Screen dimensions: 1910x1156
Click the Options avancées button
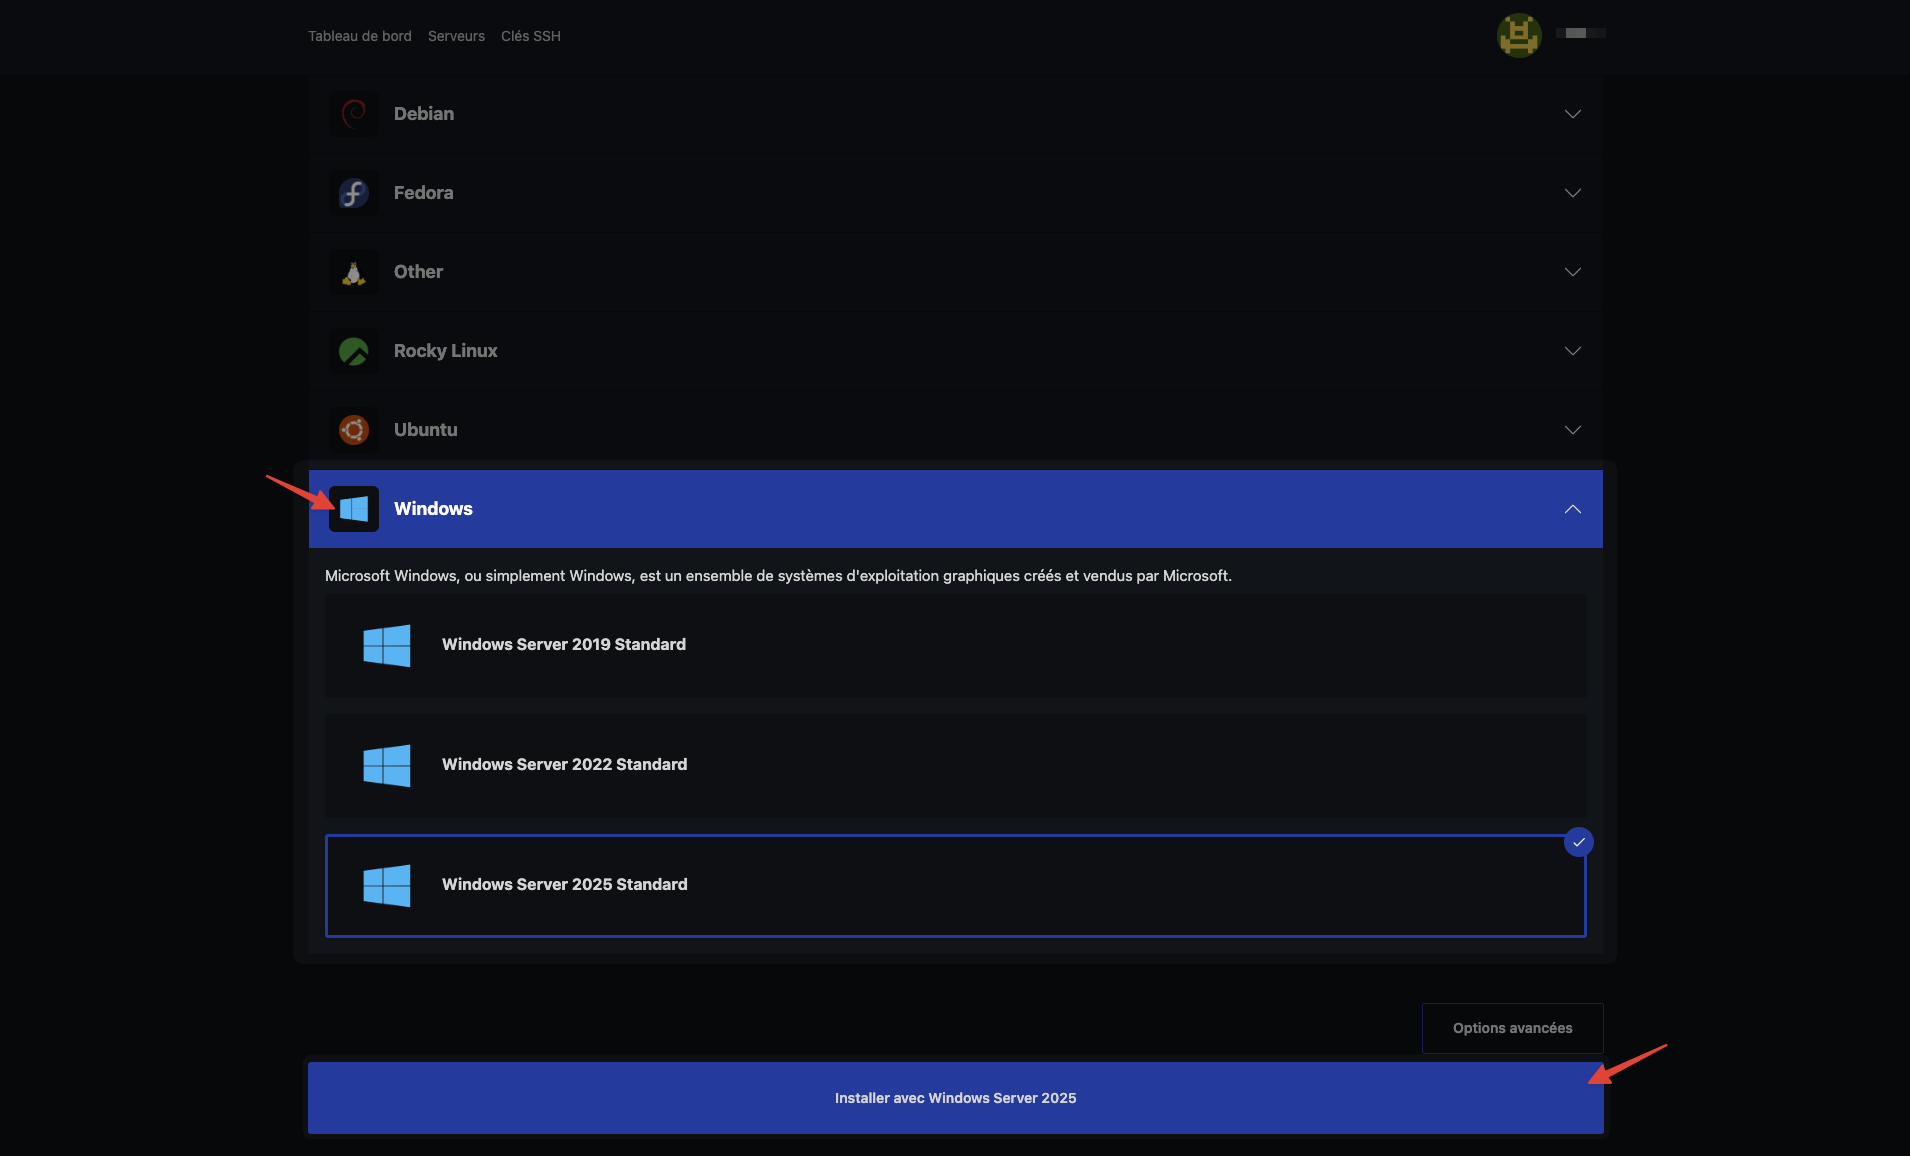pyautogui.click(x=1513, y=1028)
